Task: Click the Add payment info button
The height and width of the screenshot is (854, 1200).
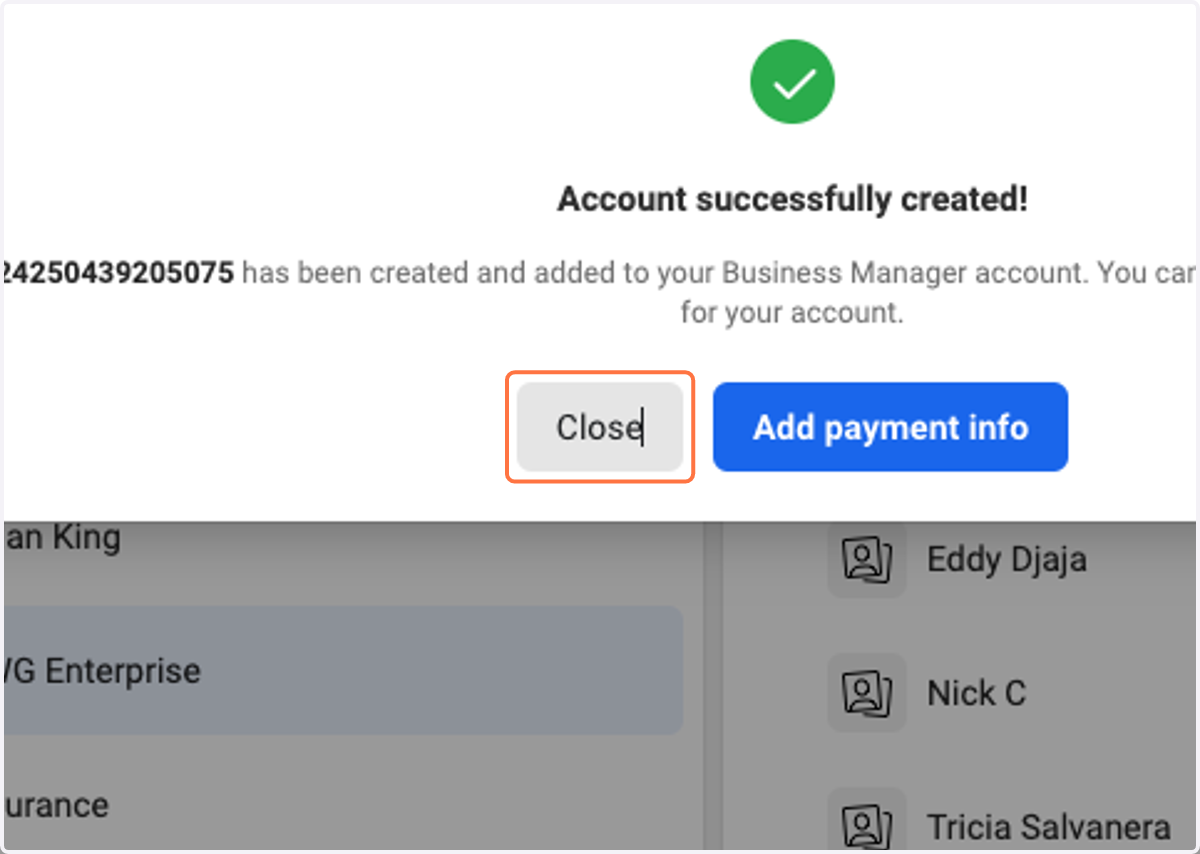Action: 890,427
